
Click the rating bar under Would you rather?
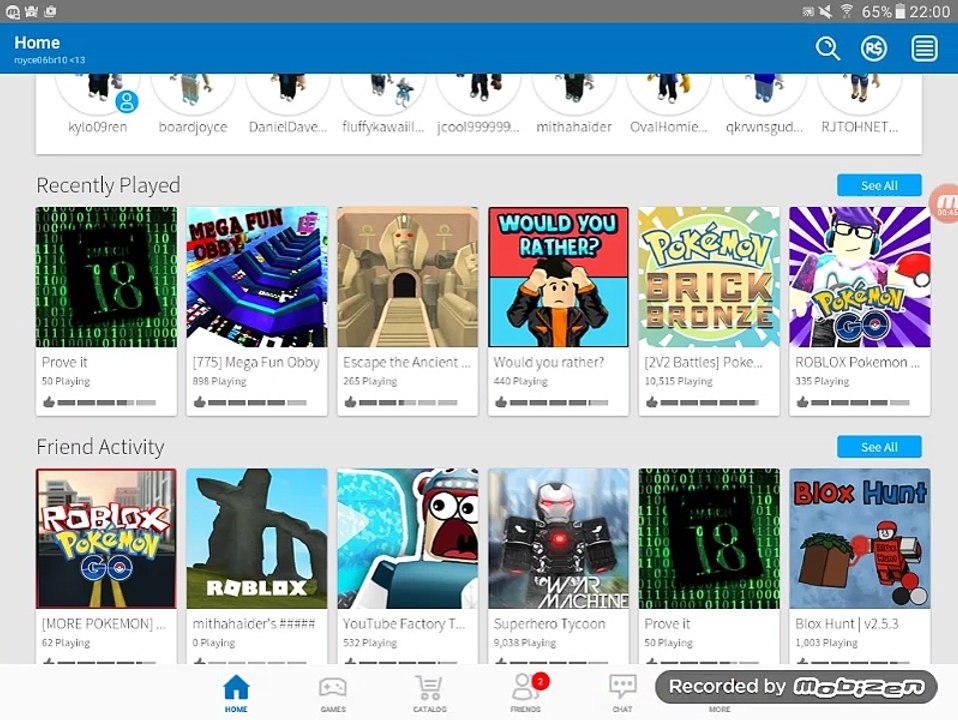(558, 403)
